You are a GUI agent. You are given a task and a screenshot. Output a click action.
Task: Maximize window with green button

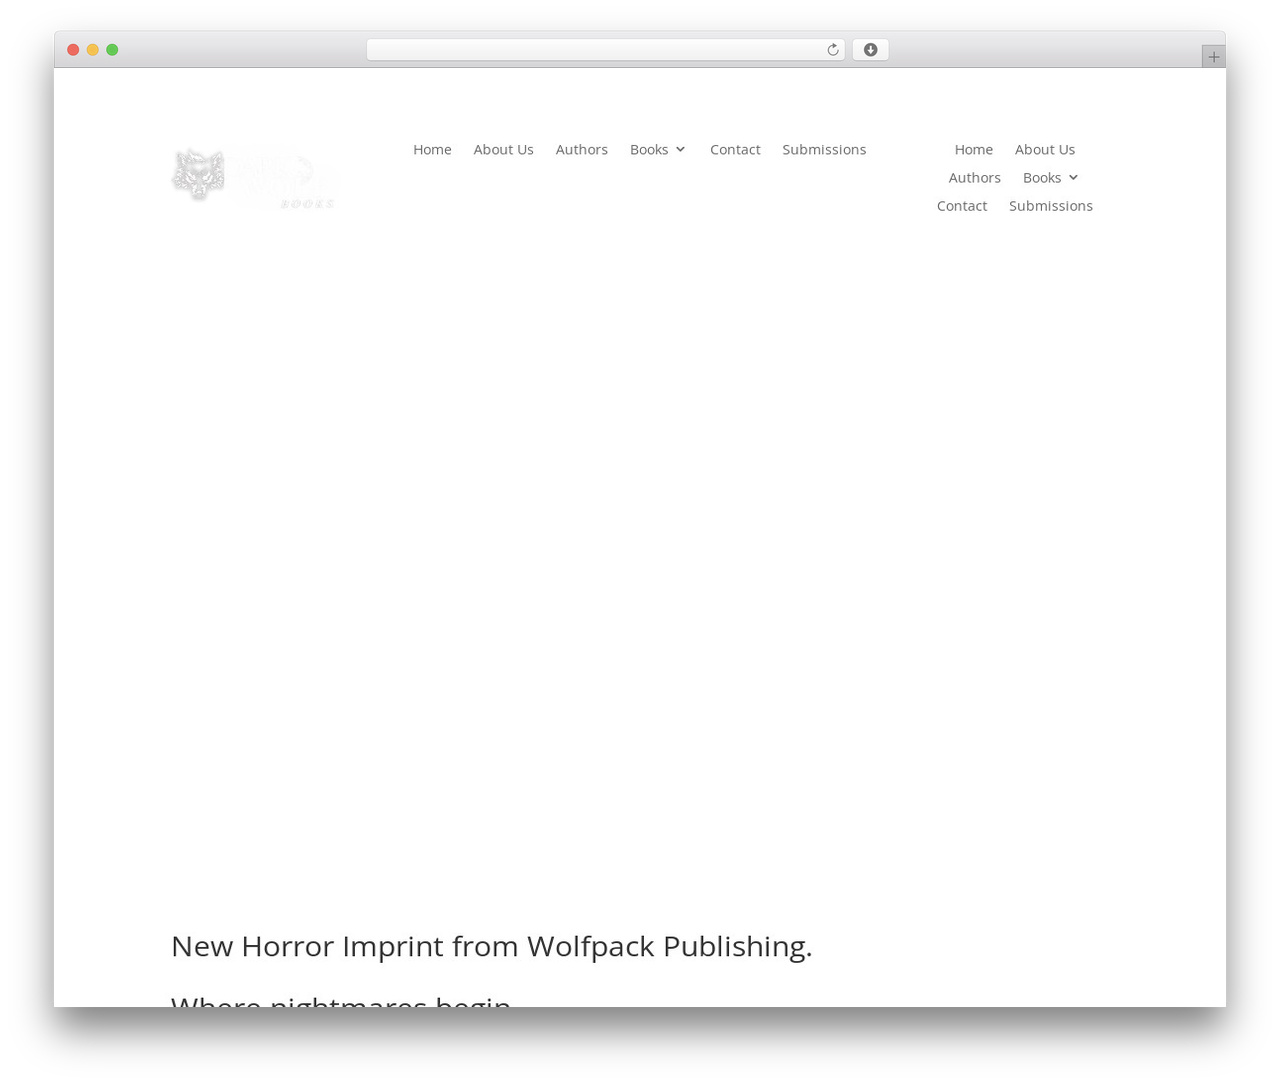coord(112,50)
